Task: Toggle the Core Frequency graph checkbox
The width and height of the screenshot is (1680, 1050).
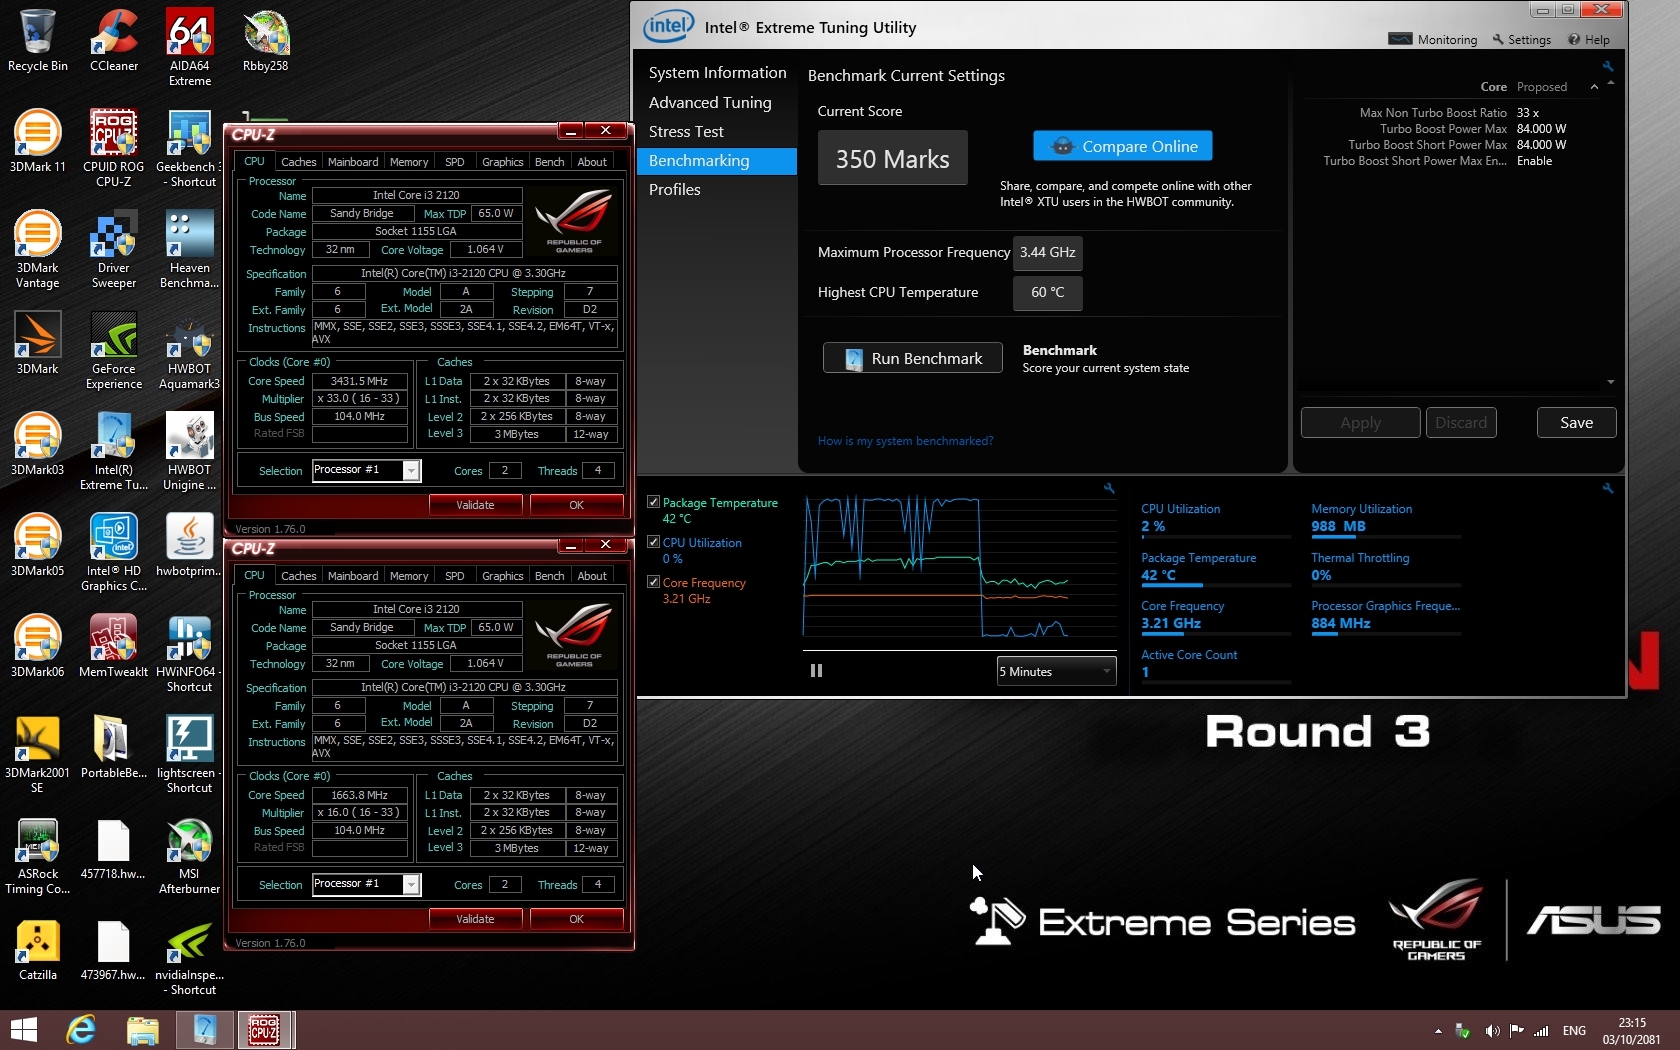Action: point(653,582)
